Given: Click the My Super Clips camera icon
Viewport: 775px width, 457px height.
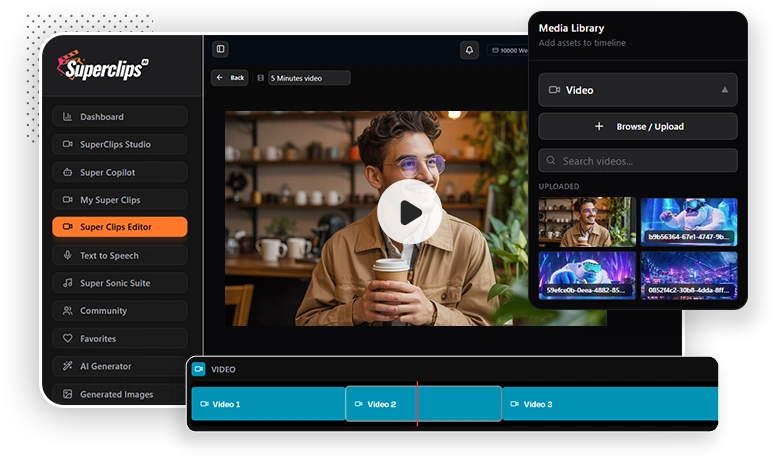Looking at the screenshot, I should click(x=67, y=200).
